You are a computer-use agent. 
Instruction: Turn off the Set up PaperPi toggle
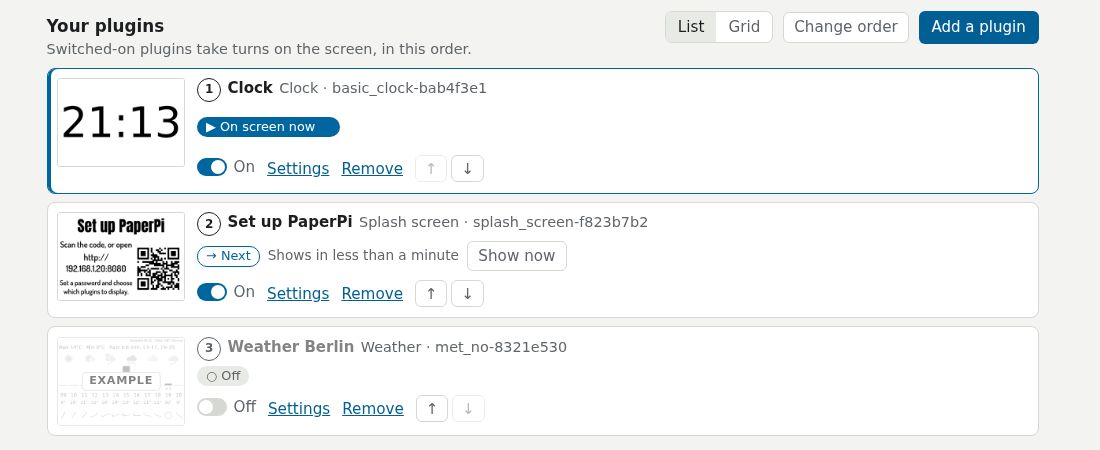coord(212,292)
